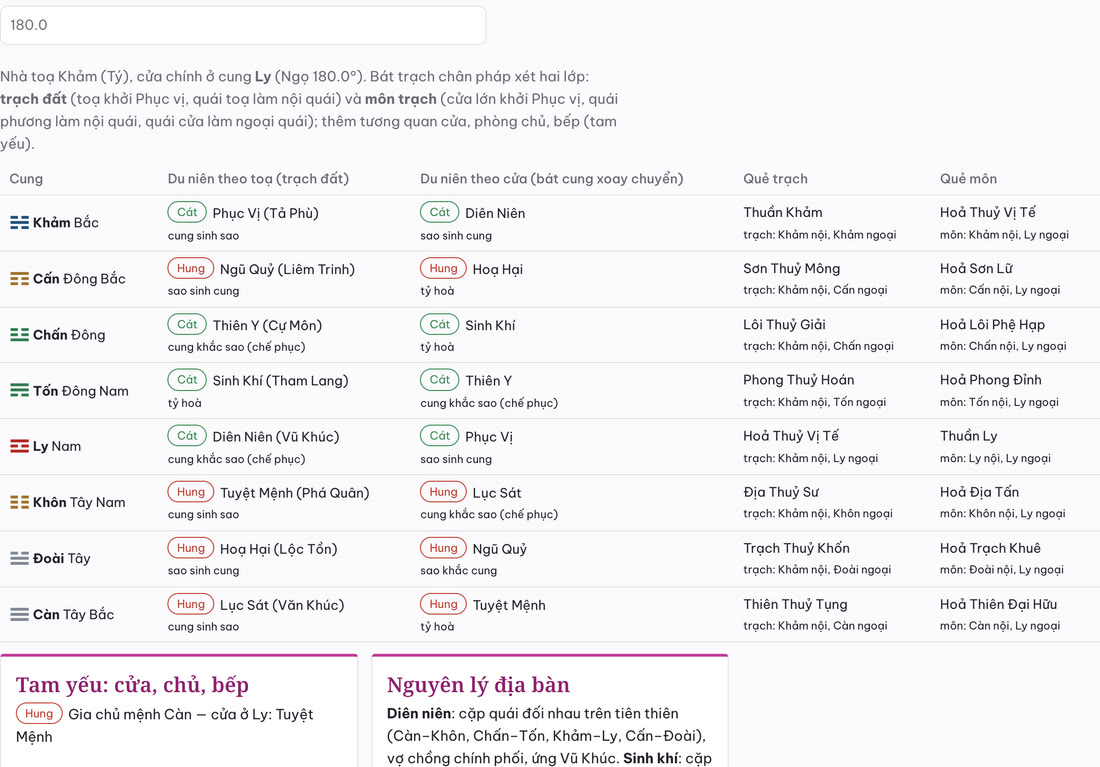
Task: Click the Hung badge beside Ngũ Quỷ (Liêm Trinh)
Action: tap(190, 268)
